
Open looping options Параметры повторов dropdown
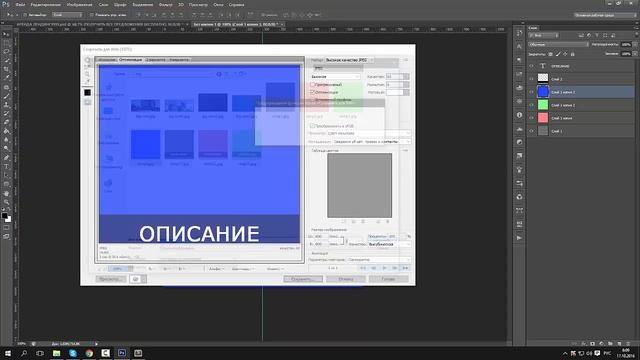point(379,260)
